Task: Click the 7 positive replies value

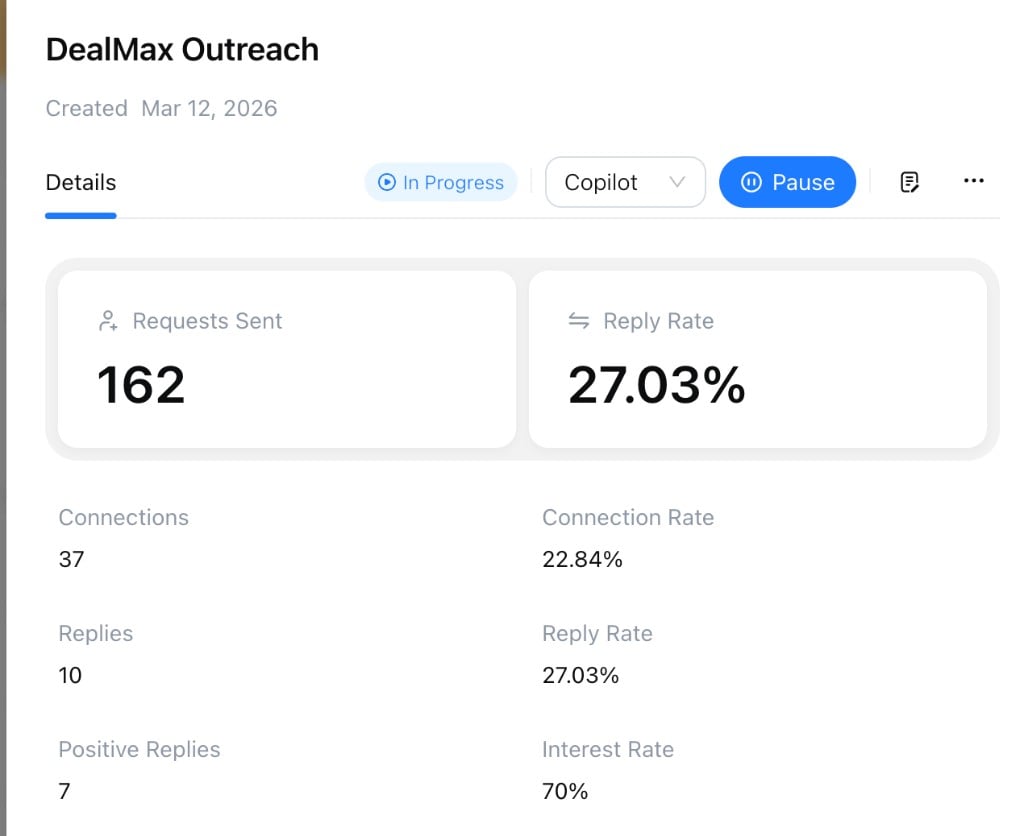Action: click(64, 791)
